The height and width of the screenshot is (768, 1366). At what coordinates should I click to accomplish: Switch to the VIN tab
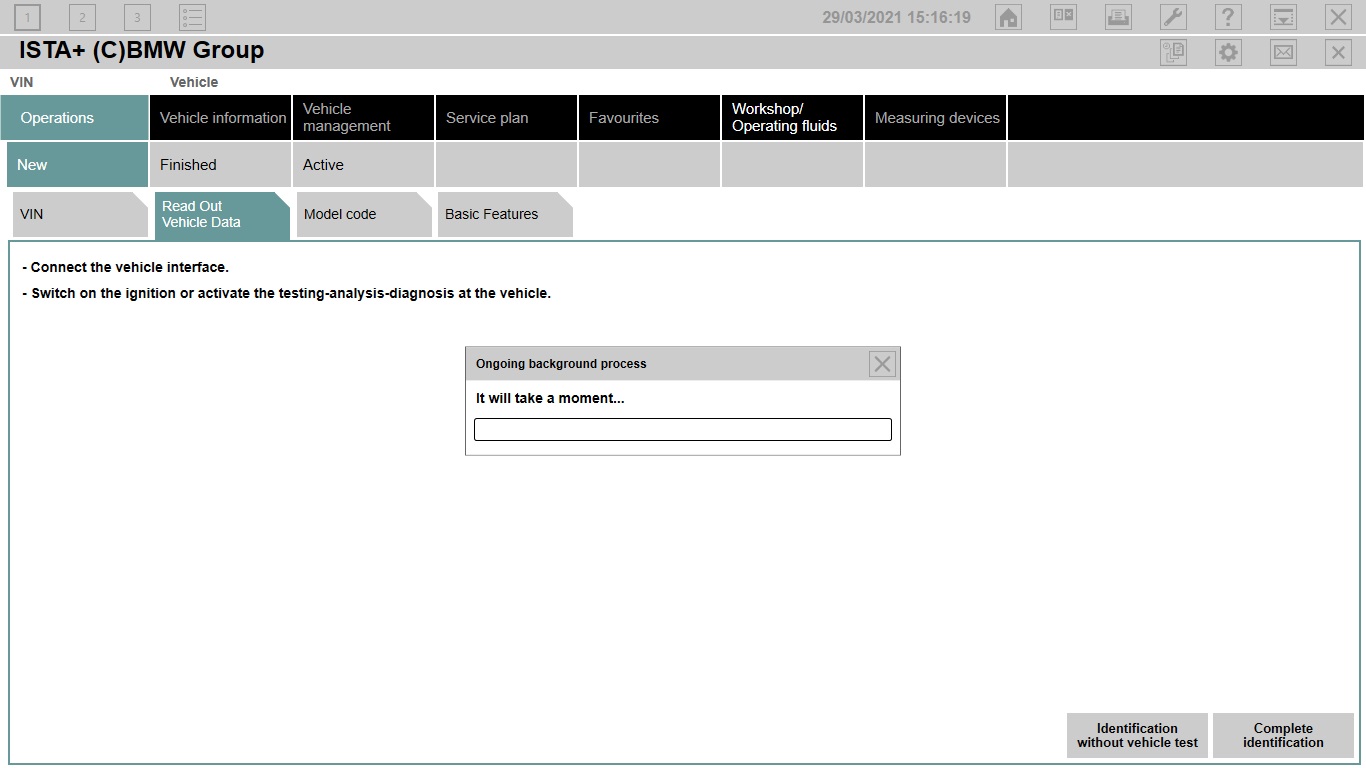(80, 214)
